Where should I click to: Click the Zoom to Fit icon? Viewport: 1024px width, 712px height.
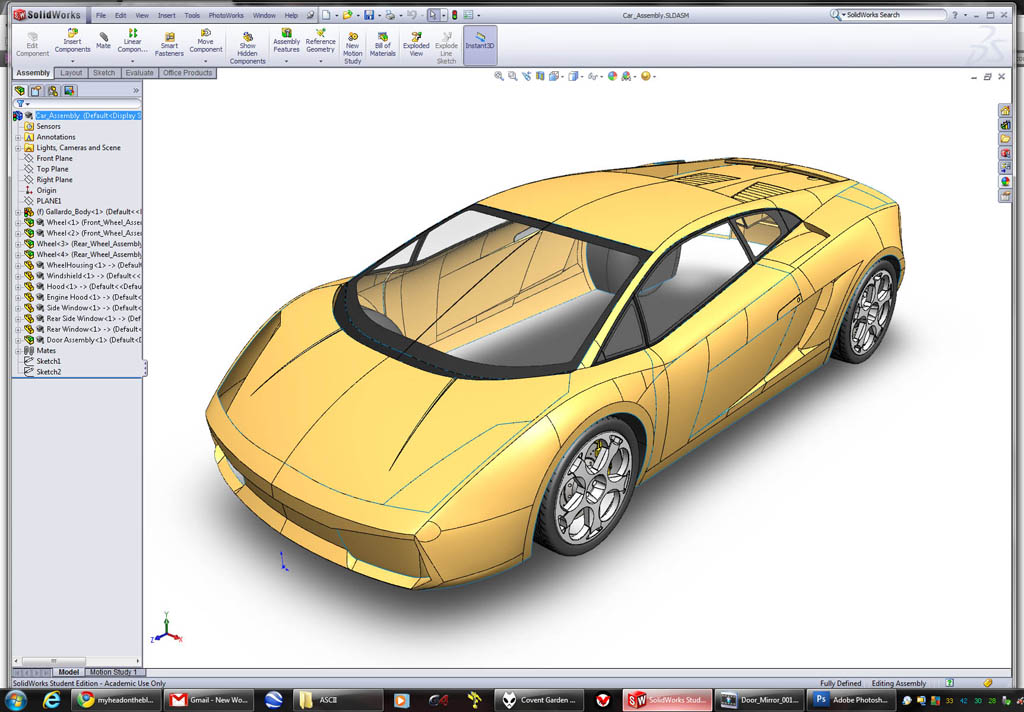(499, 76)
